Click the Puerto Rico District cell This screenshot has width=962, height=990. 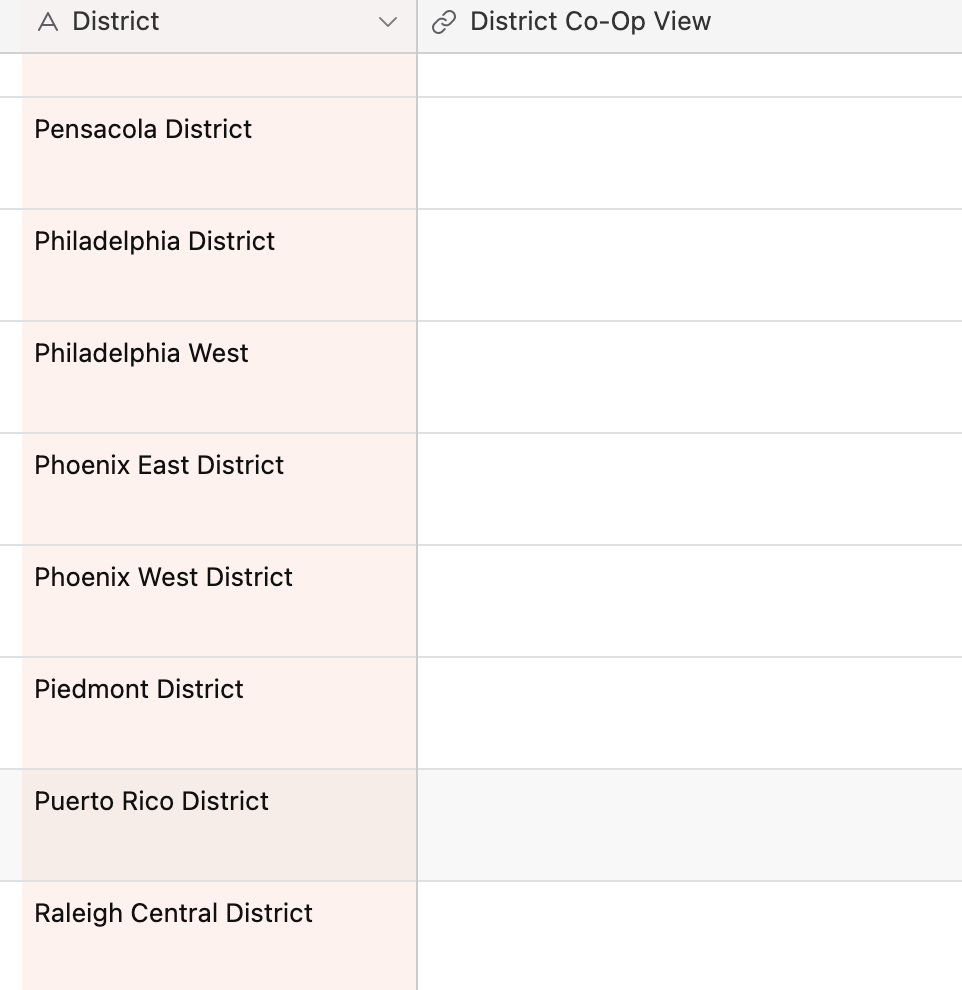point(219,825)
